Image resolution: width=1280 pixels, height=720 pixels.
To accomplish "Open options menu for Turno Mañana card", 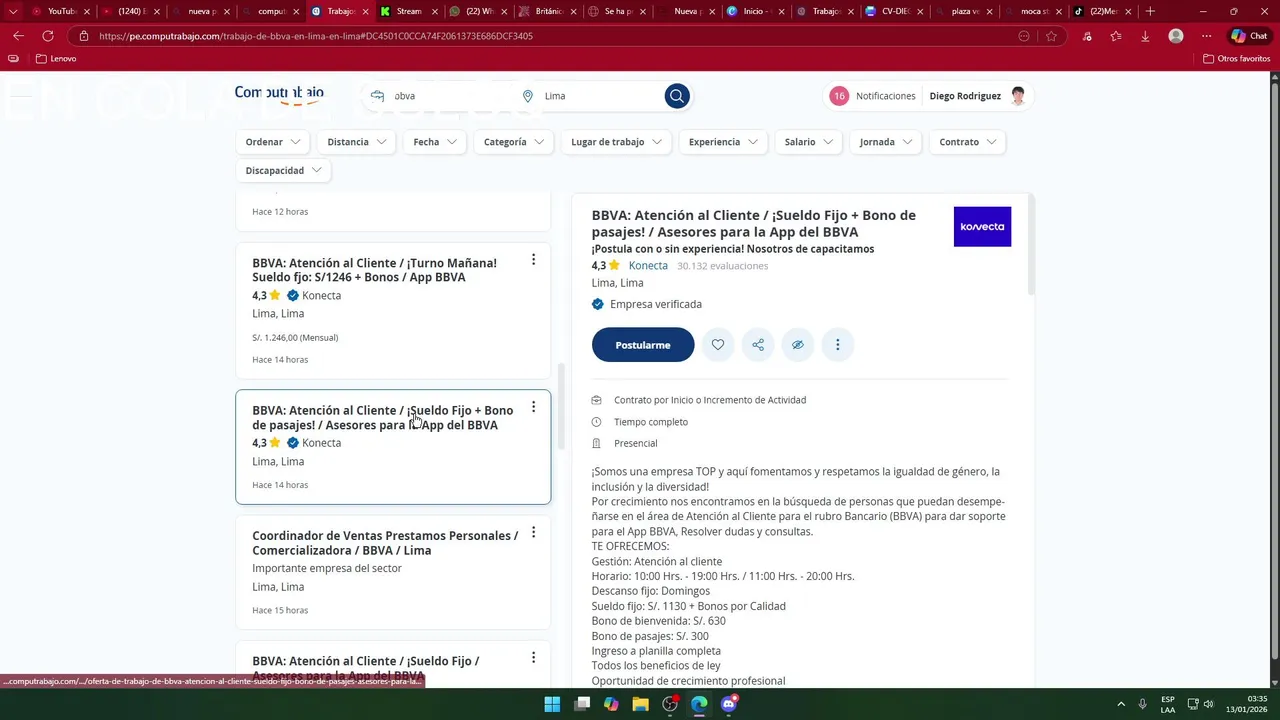I will pyautogui.click(x=533, y=259).
